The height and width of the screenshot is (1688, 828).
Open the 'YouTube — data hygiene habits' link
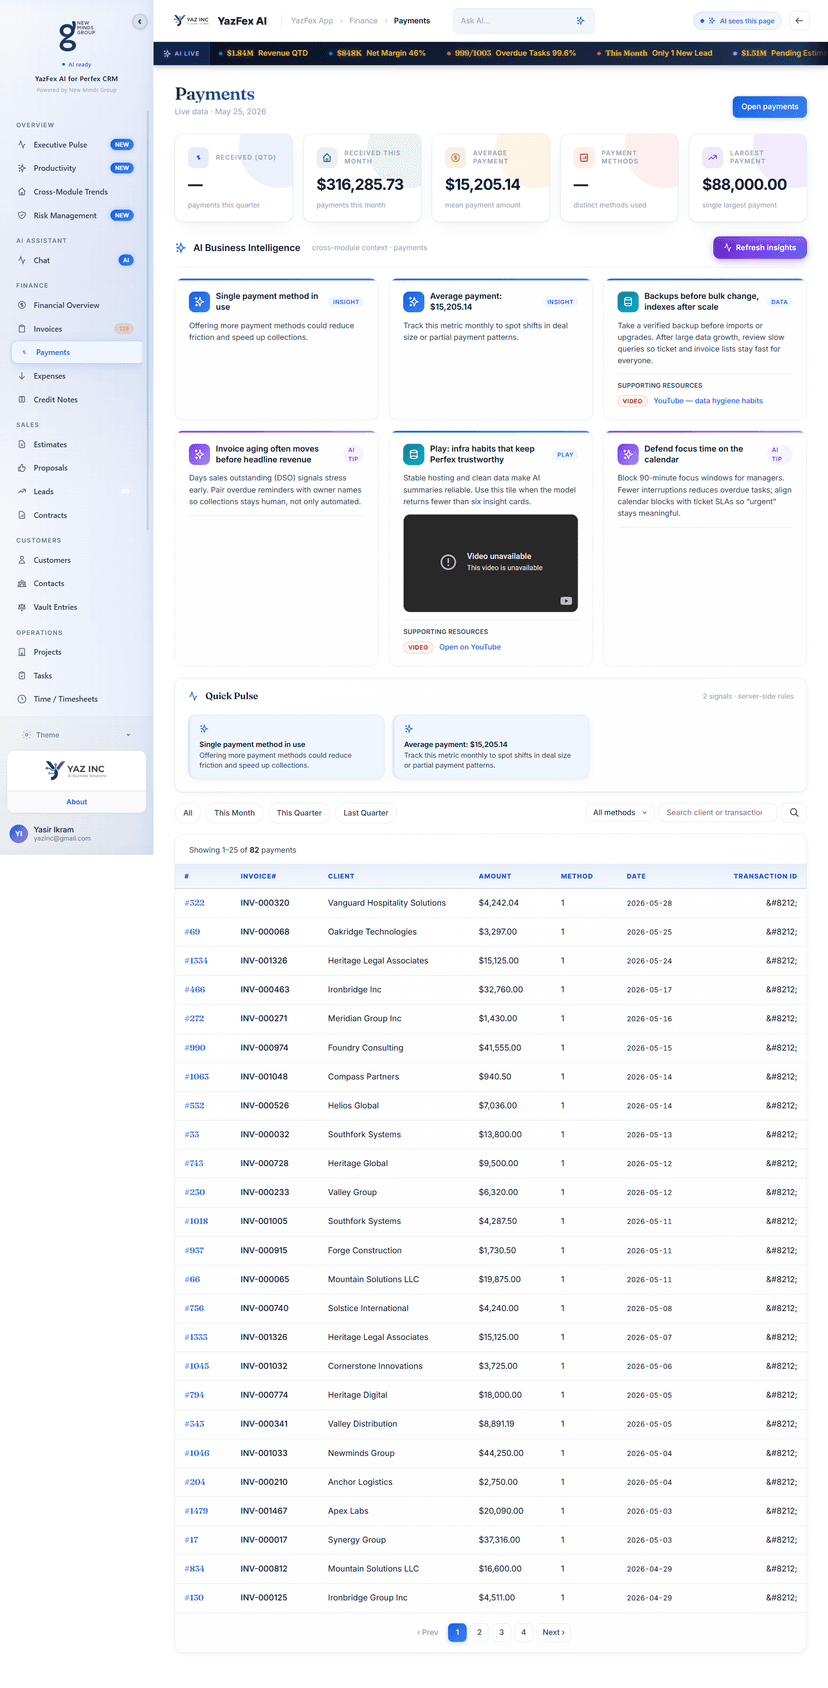click(x=708, y=401)
